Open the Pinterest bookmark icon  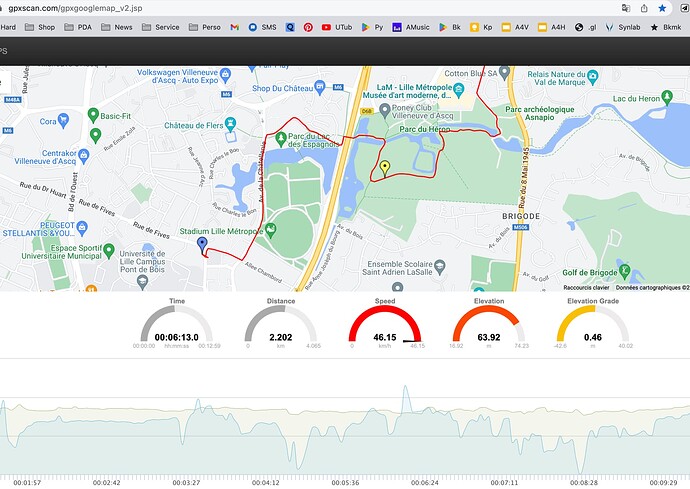click(308, 27)
